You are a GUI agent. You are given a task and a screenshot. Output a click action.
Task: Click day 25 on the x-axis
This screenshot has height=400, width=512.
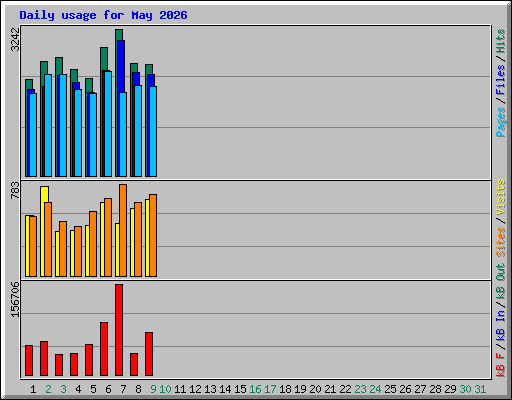[390, 389]
